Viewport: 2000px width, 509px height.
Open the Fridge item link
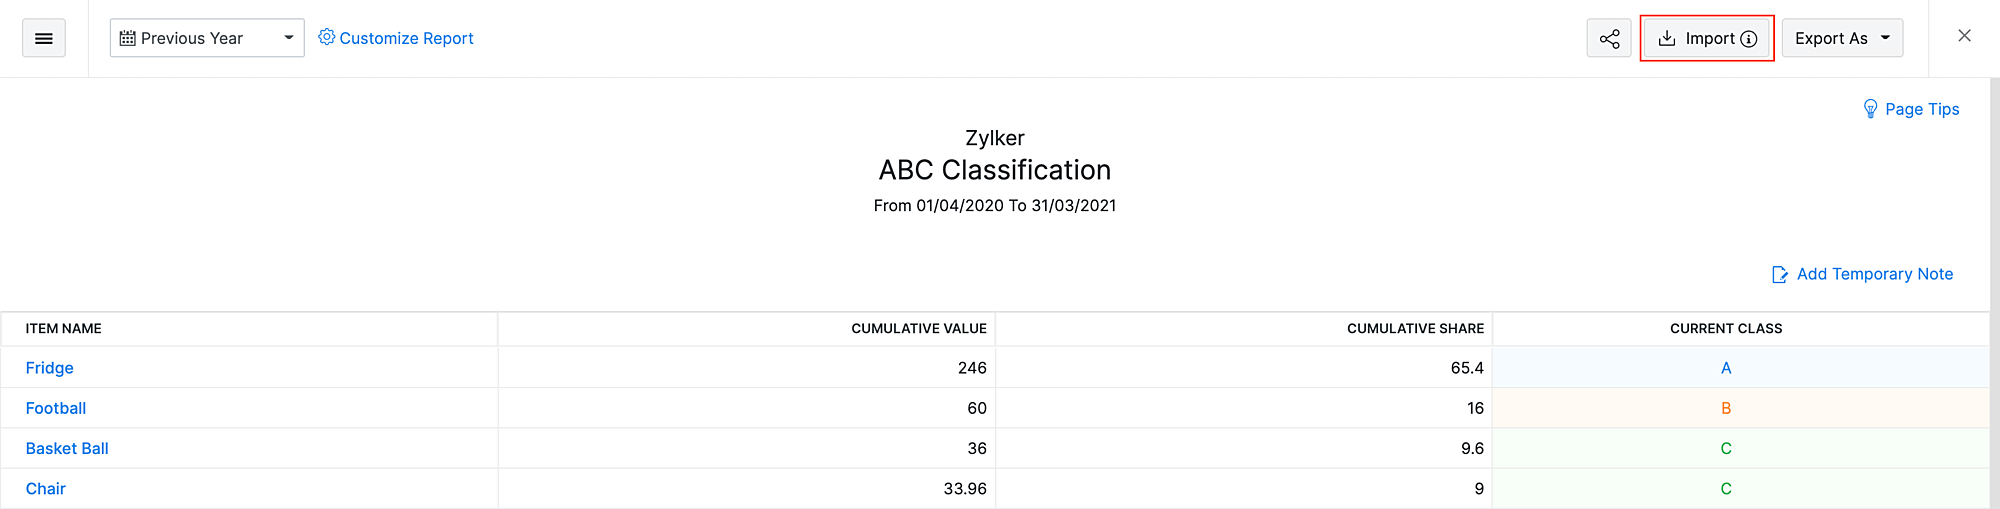click(50, 368)
